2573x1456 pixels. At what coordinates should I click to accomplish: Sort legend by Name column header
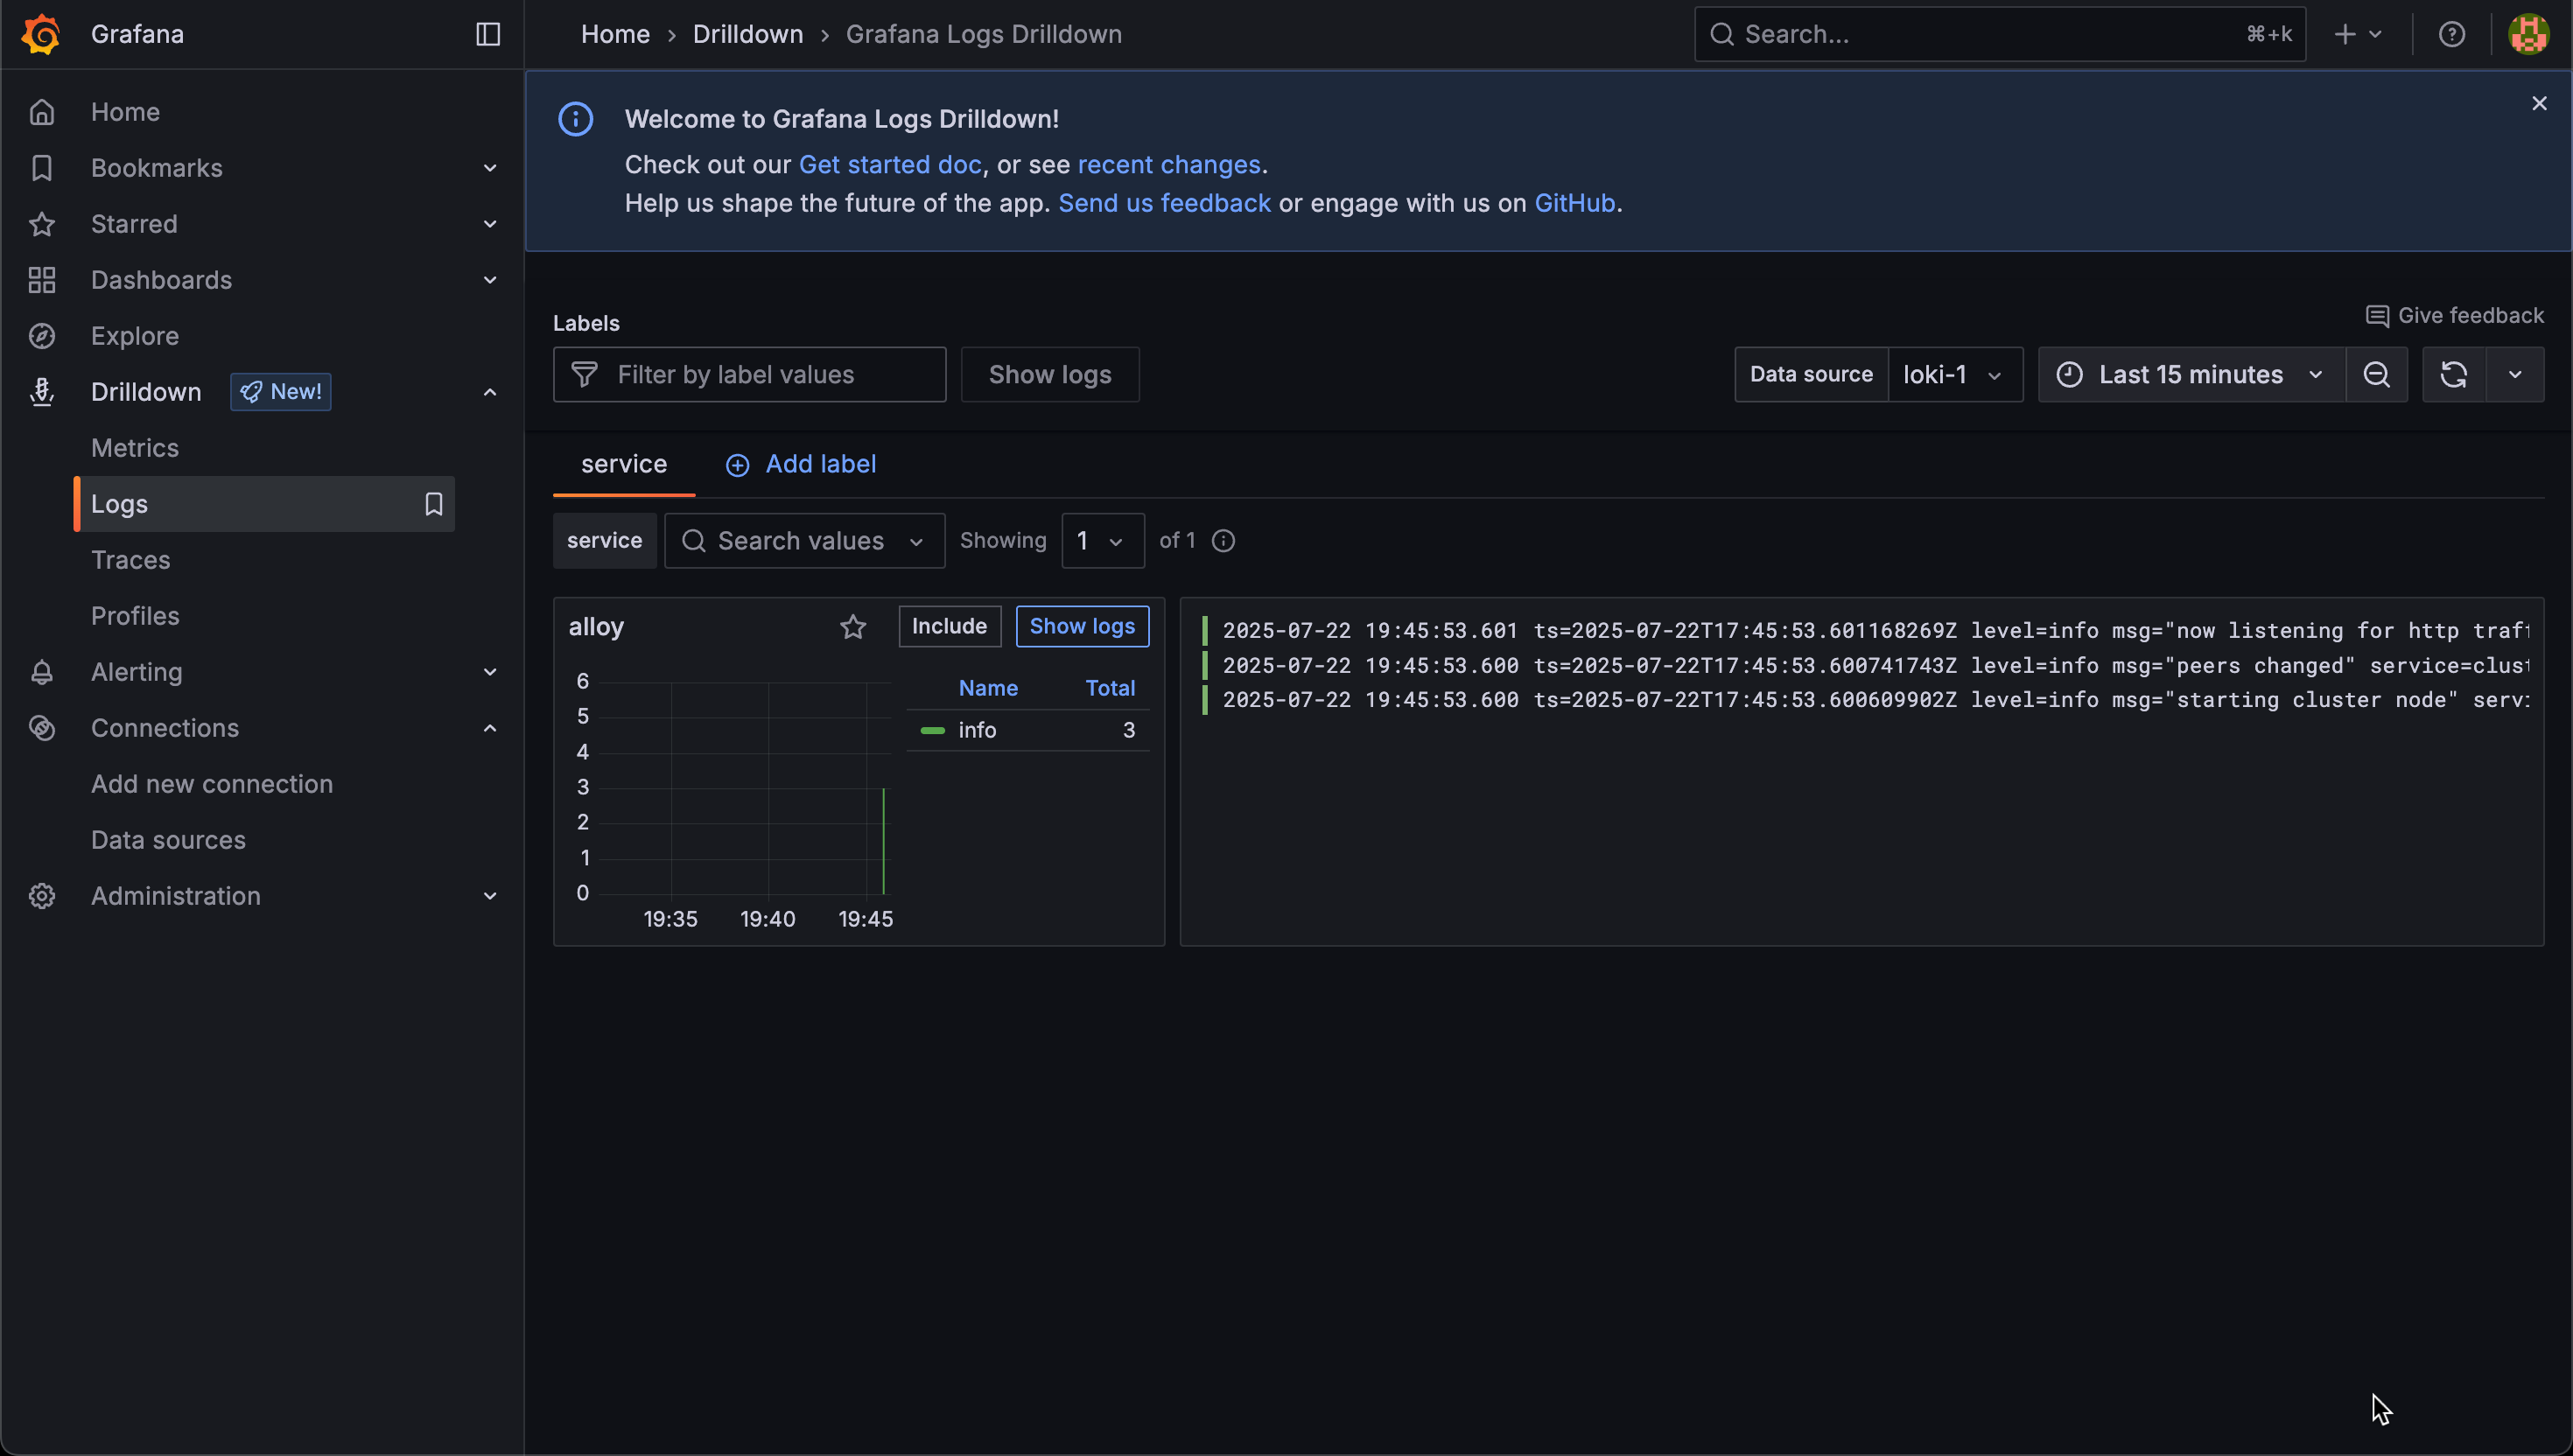988,688
